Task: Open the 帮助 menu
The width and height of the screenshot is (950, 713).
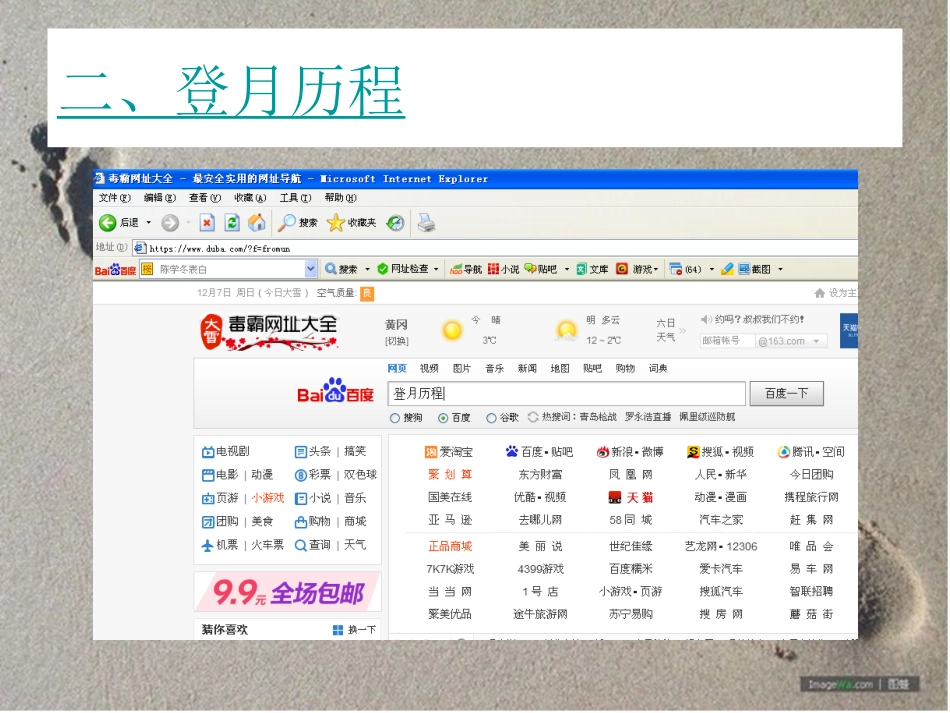Action: (x=340, y=198)
